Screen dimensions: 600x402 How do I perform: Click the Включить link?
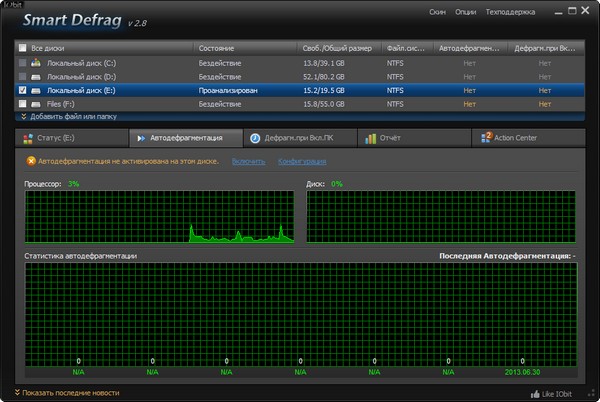[x=247, y=161]
